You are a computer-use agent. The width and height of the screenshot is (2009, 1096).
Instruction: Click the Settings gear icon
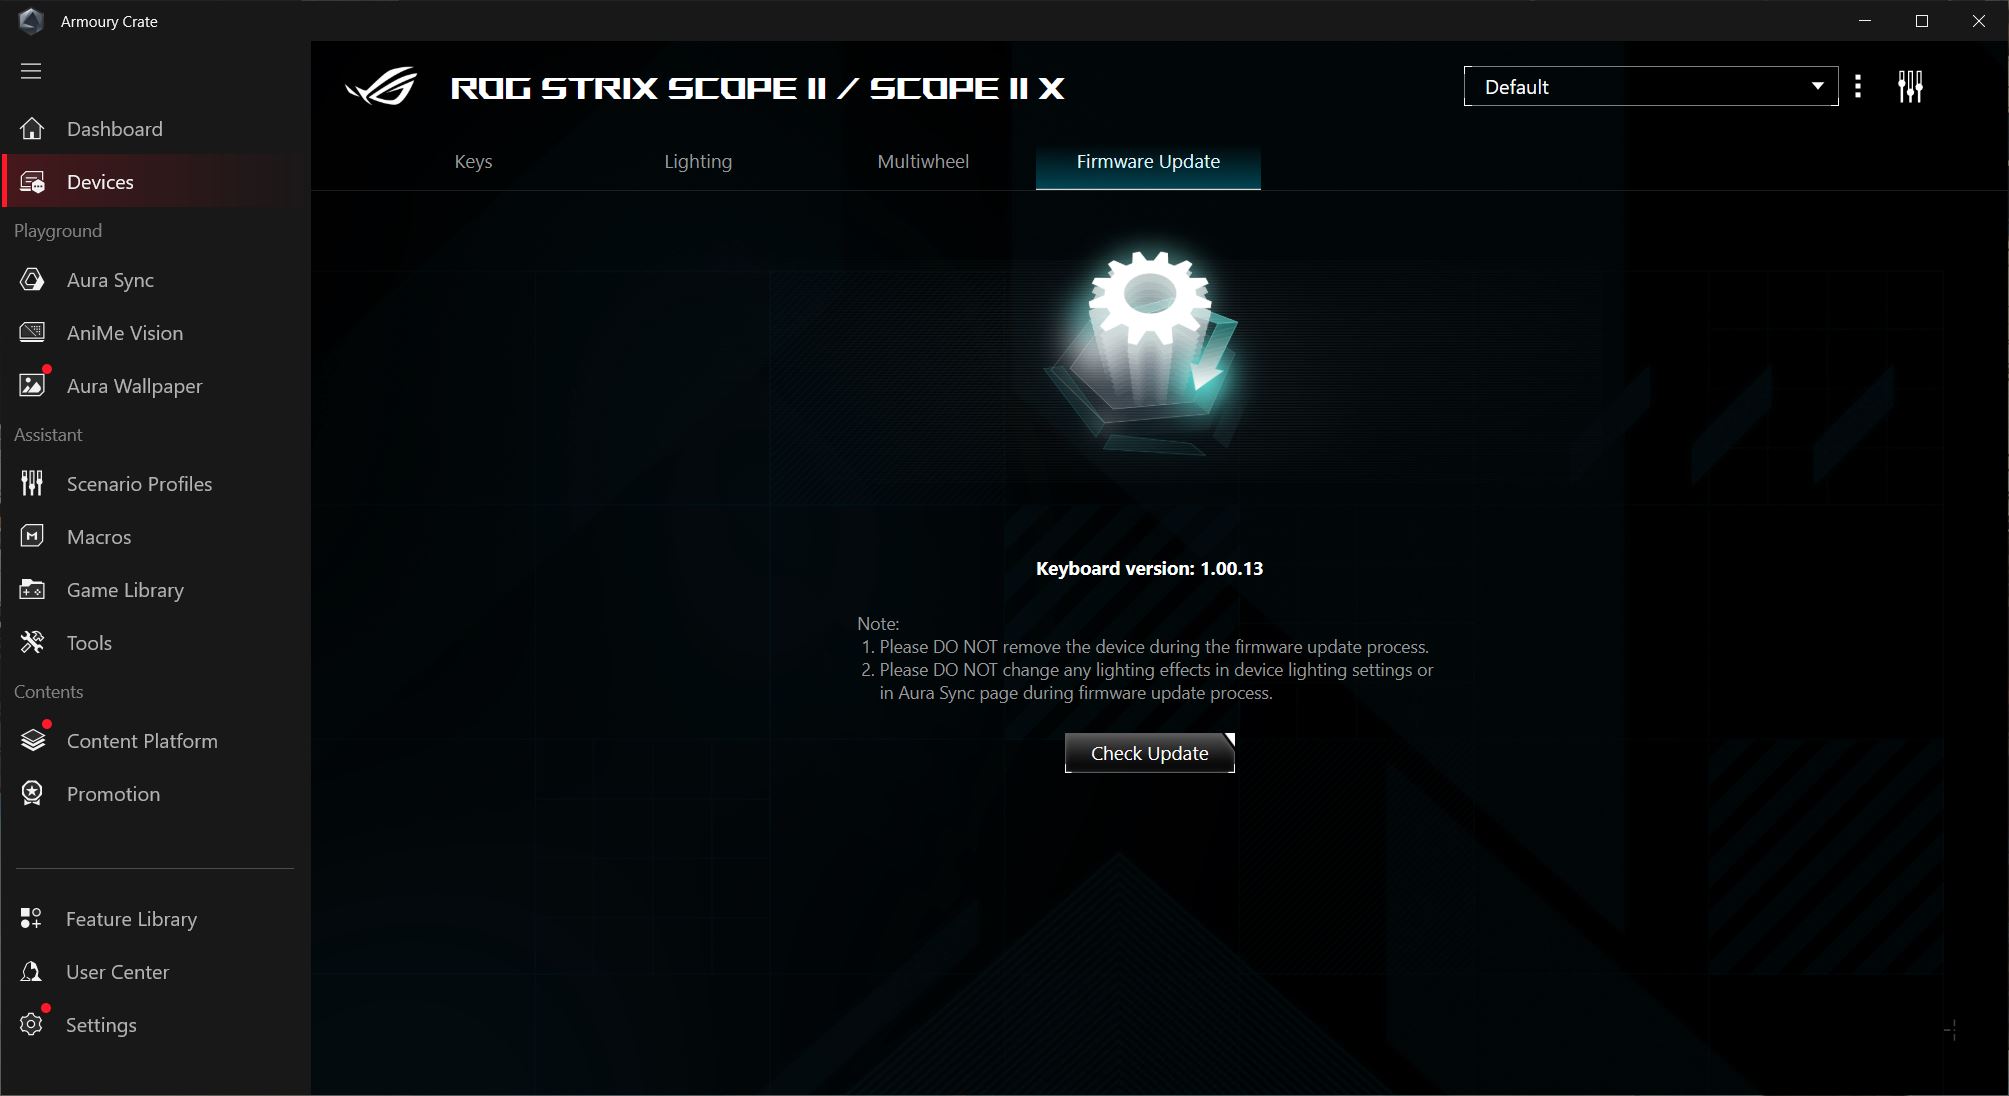[x=31, y=1025]
